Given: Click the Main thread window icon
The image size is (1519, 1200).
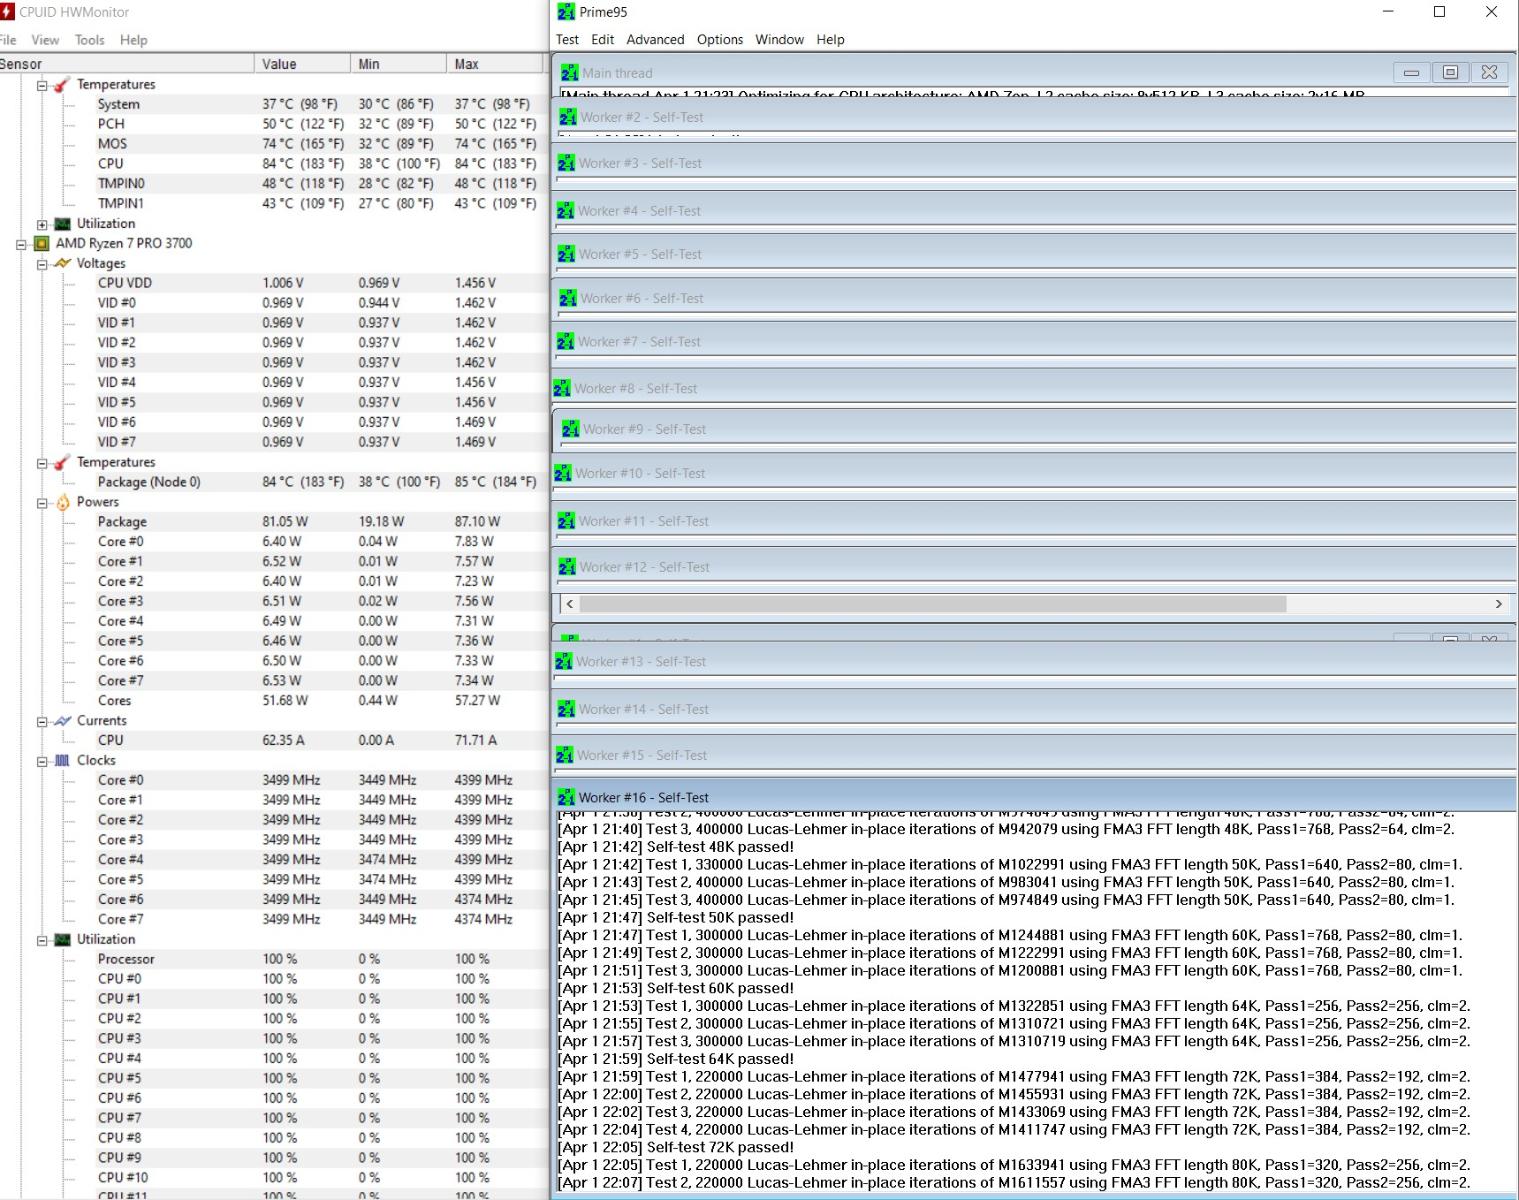Looking at the screenshot, I should coord(570,73).
